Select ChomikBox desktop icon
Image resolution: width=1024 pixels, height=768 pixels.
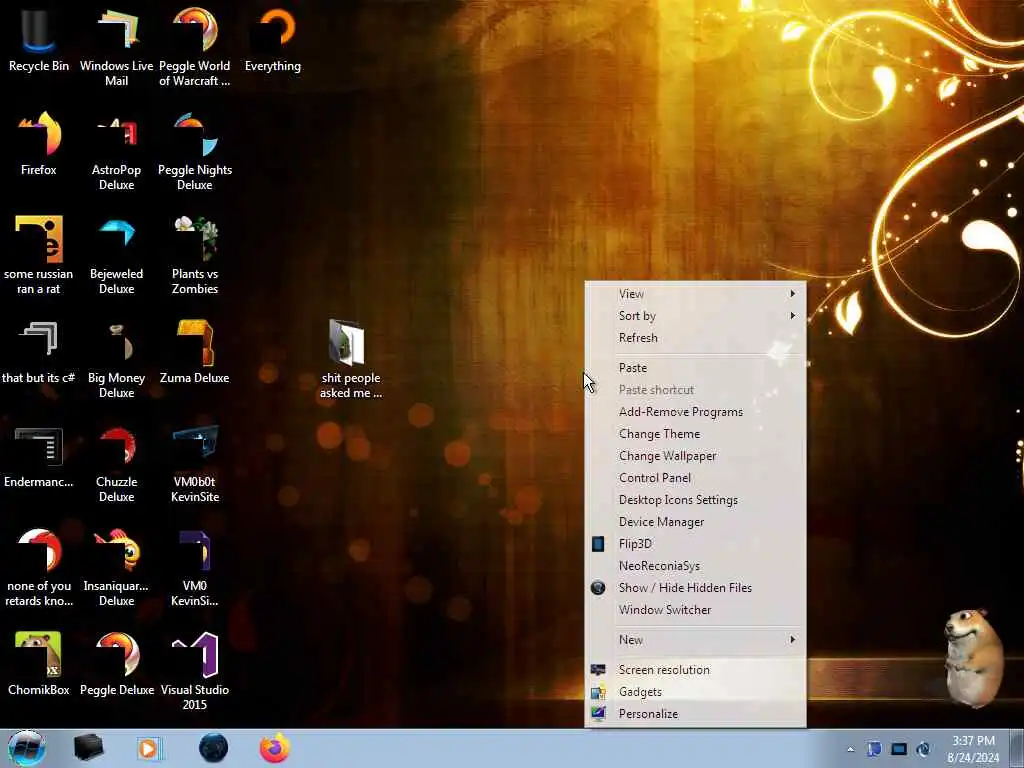tap(39, 664)
